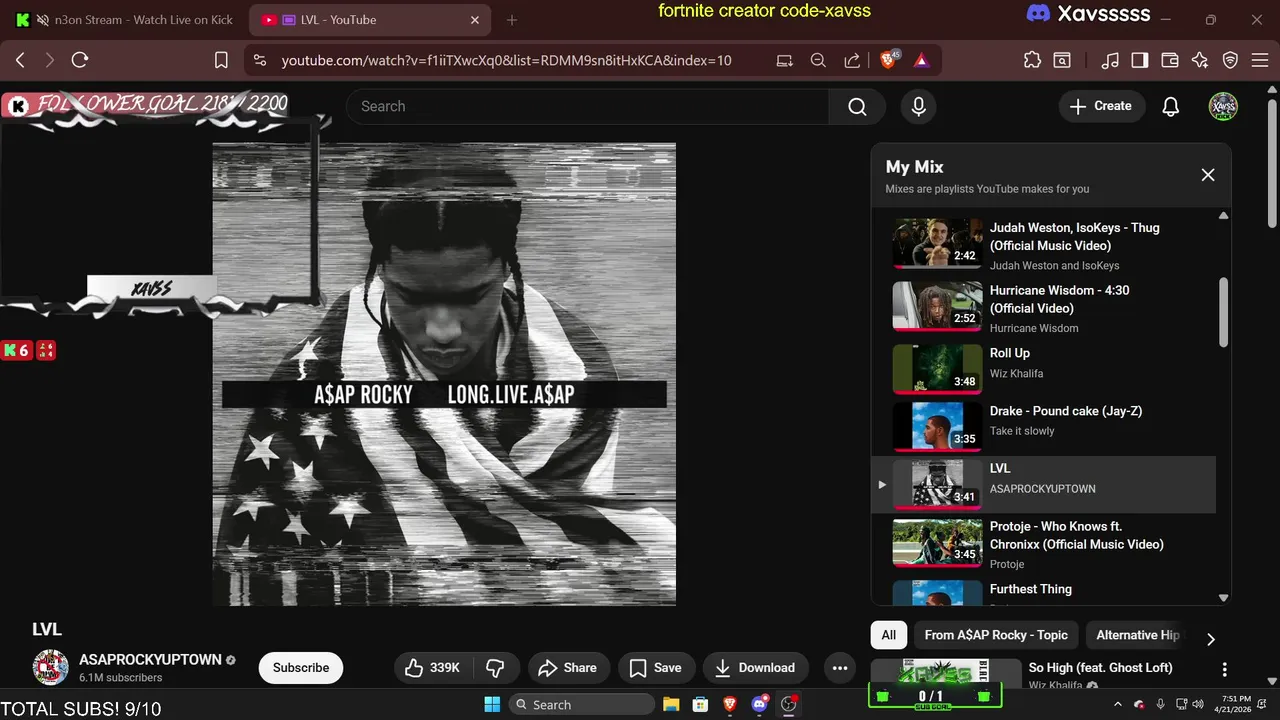Show more filter chips with right chevron
The image size is (1280, 720).
click(1210, 639)
